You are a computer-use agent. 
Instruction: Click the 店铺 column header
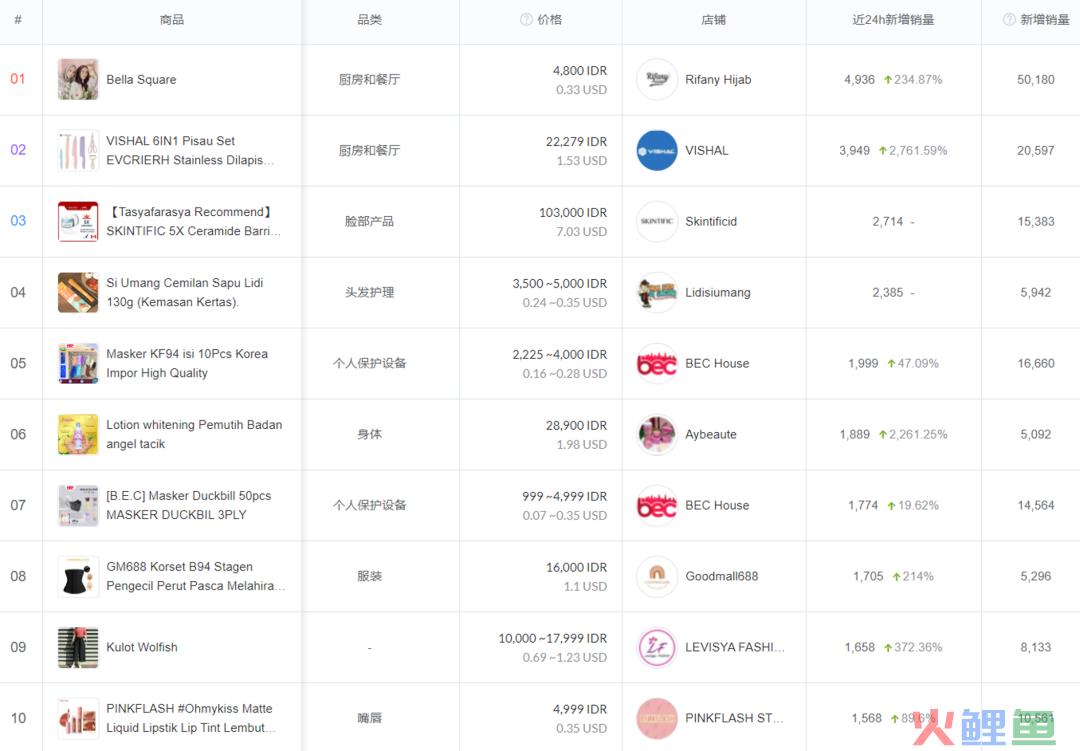point(714,19)
